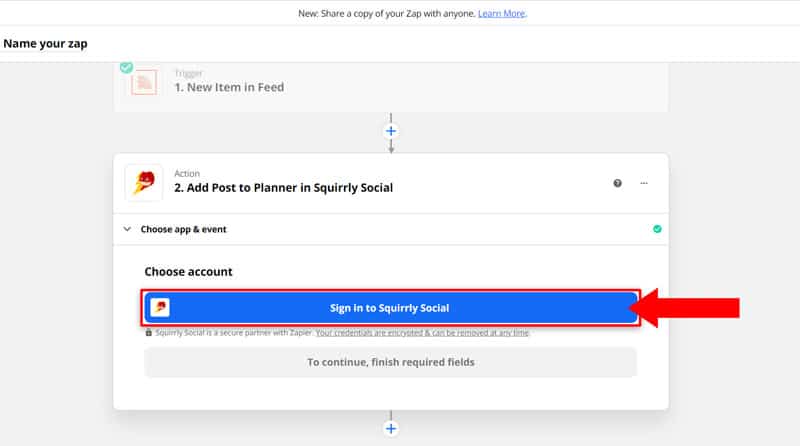Open the credentials are encrypted link
Screen dimensions: 800x446
[x=422, y=333]
